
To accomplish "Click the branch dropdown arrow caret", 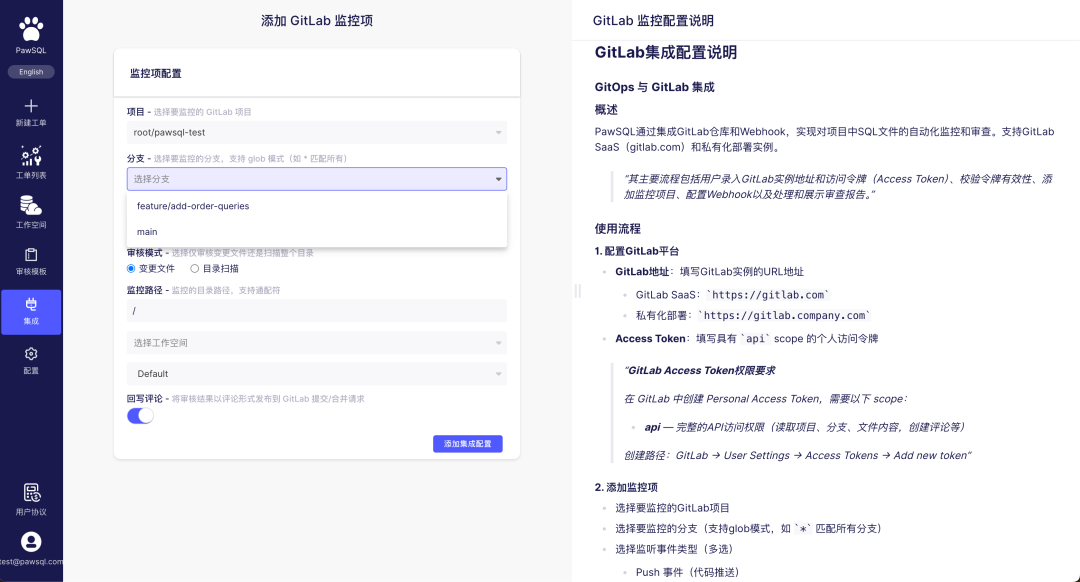I will tap(499, 179).
